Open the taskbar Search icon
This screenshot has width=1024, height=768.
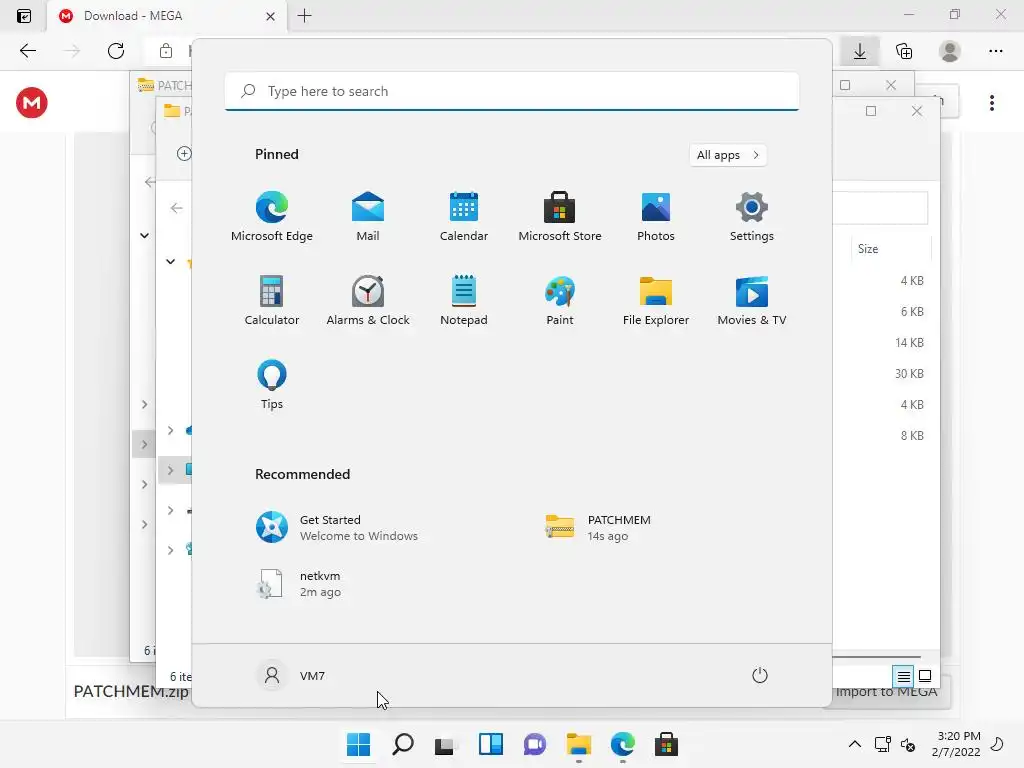coord(403,744)
